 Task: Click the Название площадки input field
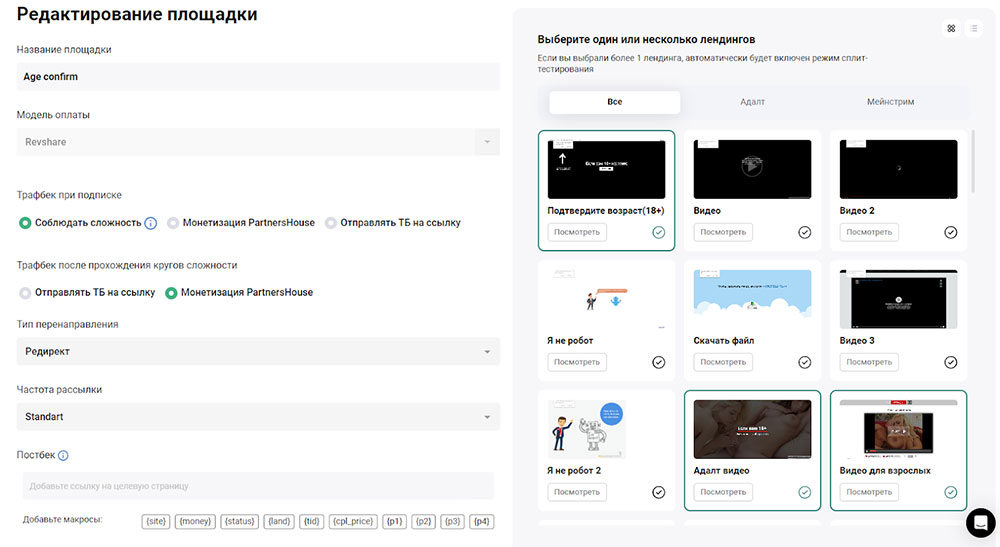pos(258,77)
